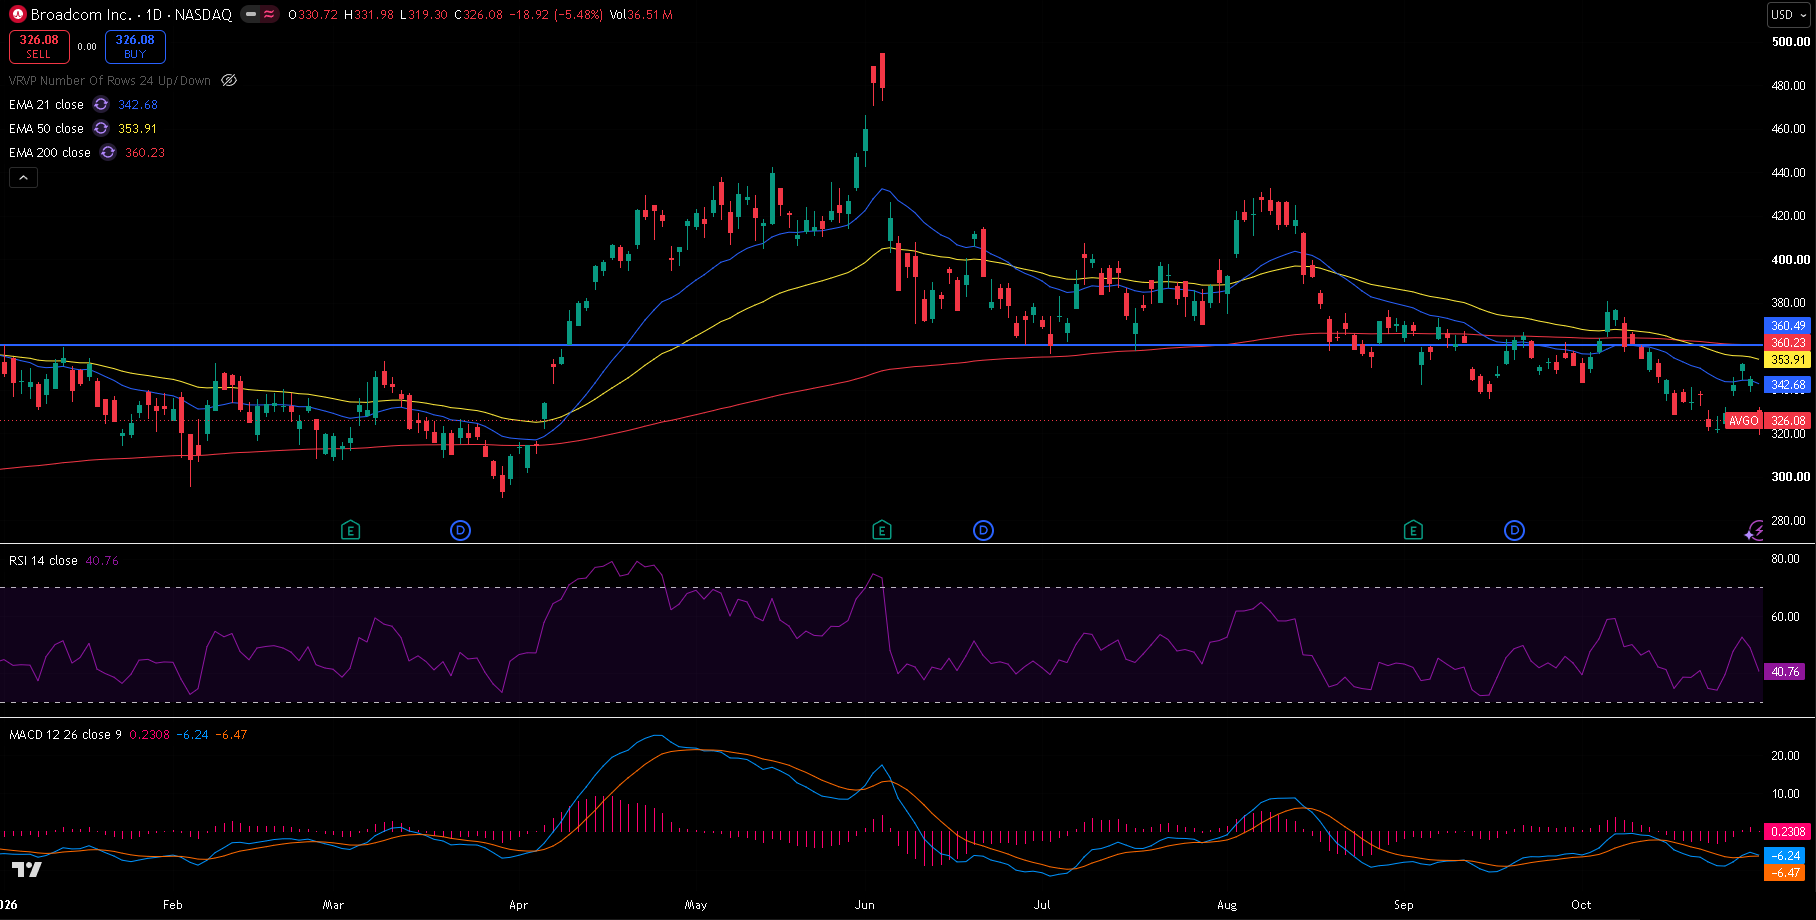Click the Feb label on time axis
1816x920 pixels.
pos(173,905)
